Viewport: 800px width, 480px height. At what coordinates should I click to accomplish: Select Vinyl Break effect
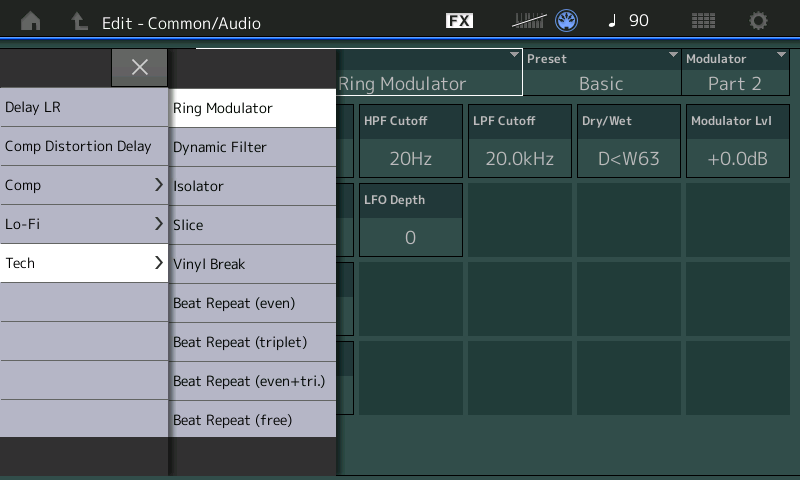pyautogui.click(x=252, y=264)
